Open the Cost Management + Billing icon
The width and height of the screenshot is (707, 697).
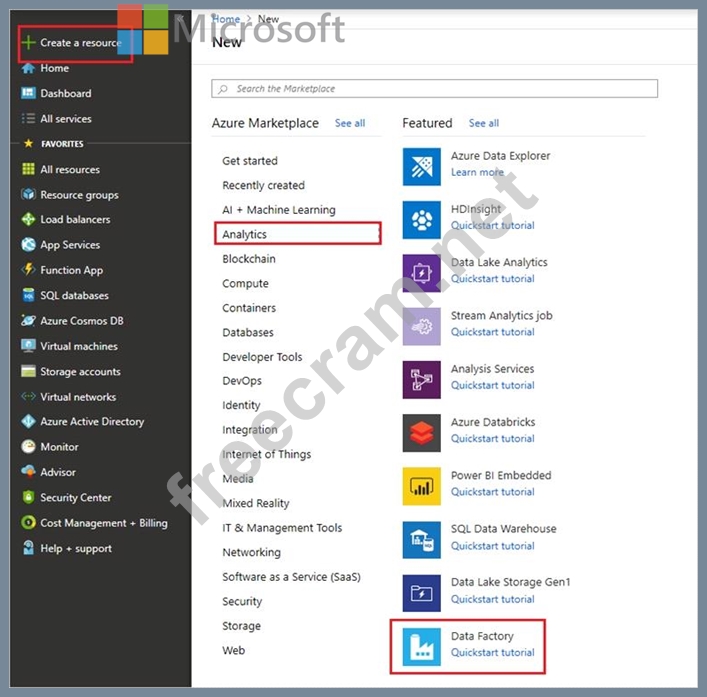[x=28, y=523]
